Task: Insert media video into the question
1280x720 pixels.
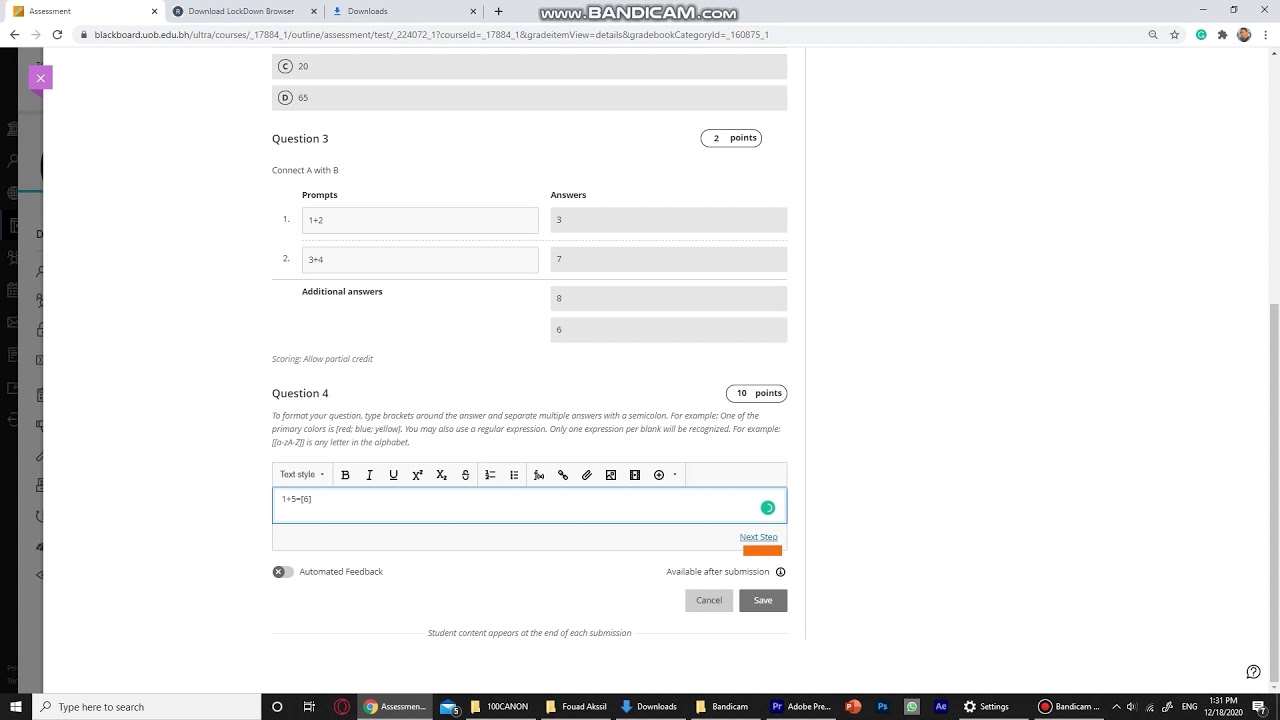Action: click(x=635, y=475)
